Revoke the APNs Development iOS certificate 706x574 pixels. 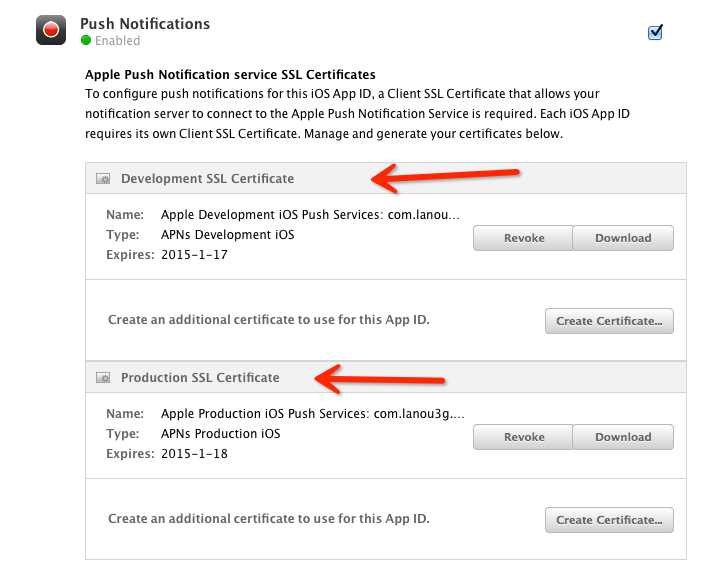tap(523, 238)
